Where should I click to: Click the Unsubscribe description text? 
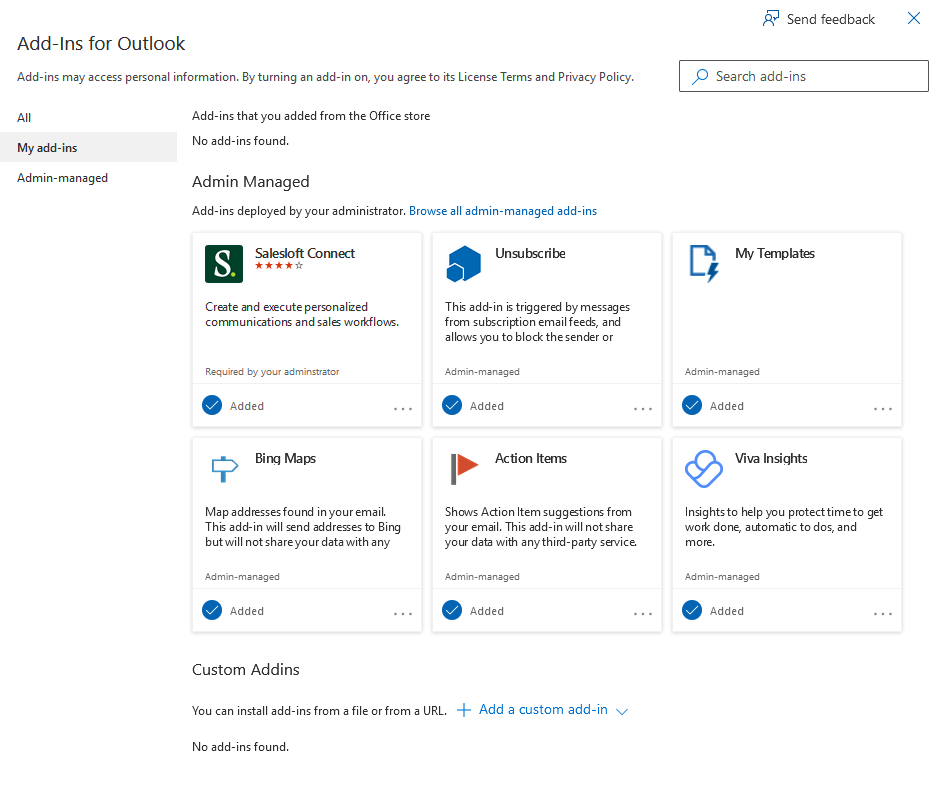537,322
